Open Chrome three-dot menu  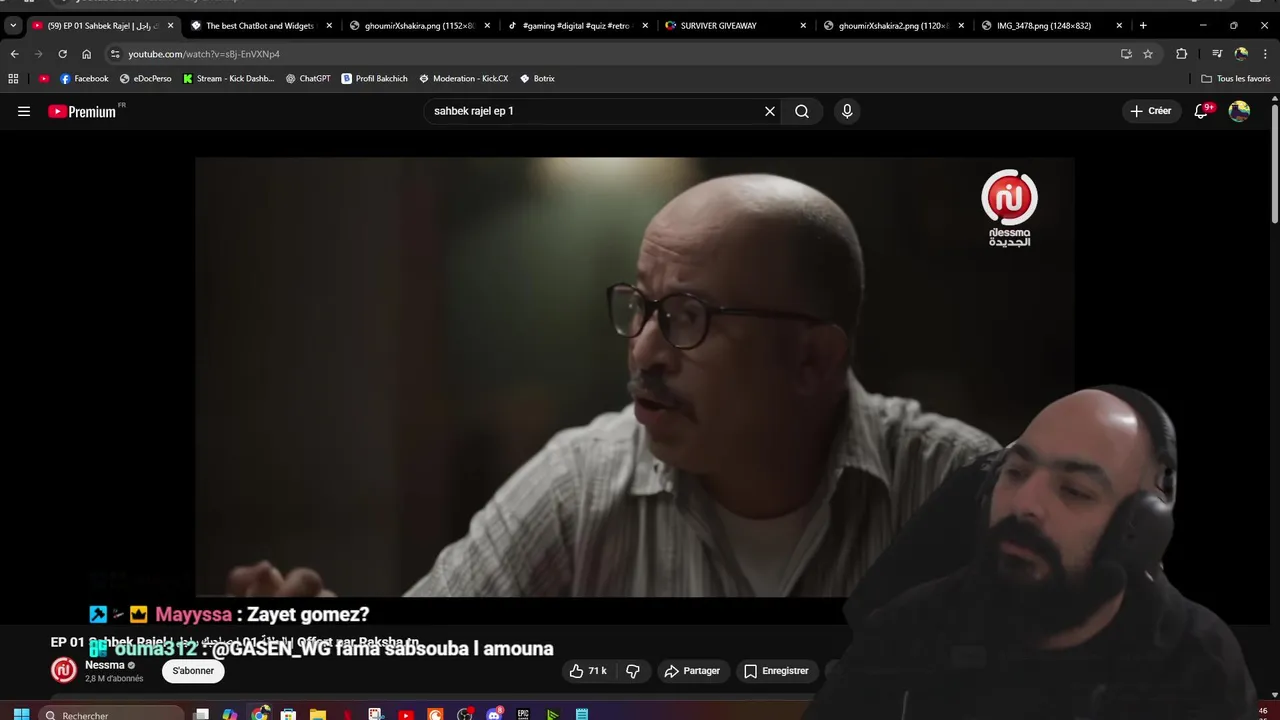pos(1265,54)
